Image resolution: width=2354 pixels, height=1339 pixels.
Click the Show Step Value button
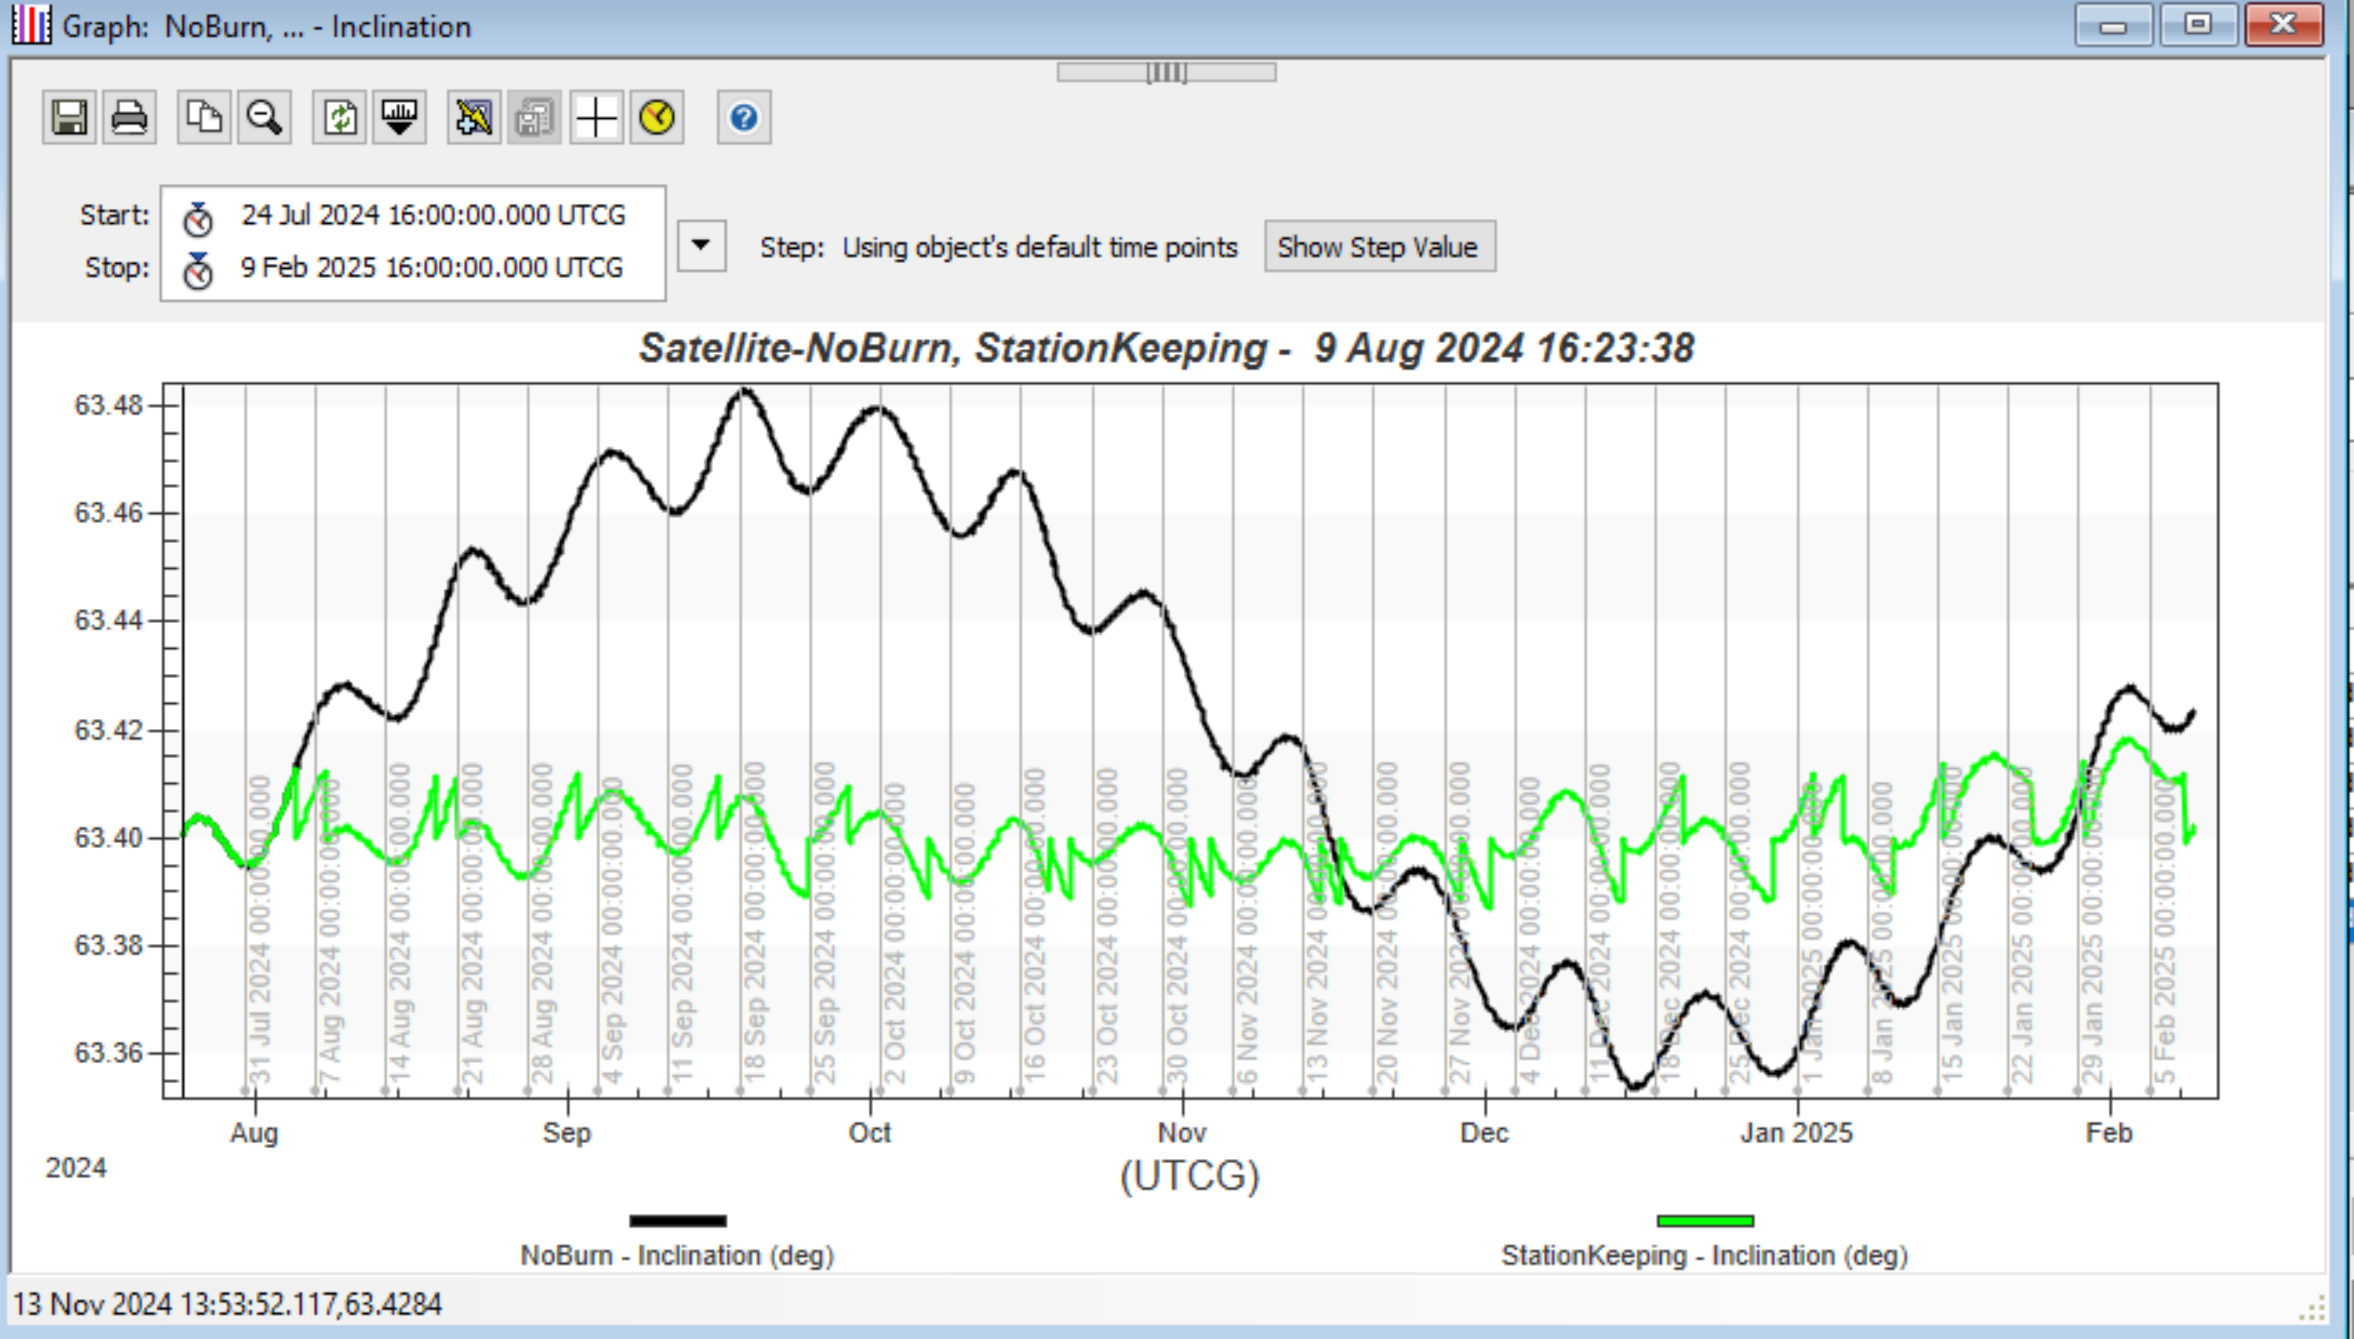pos(1379,247)
